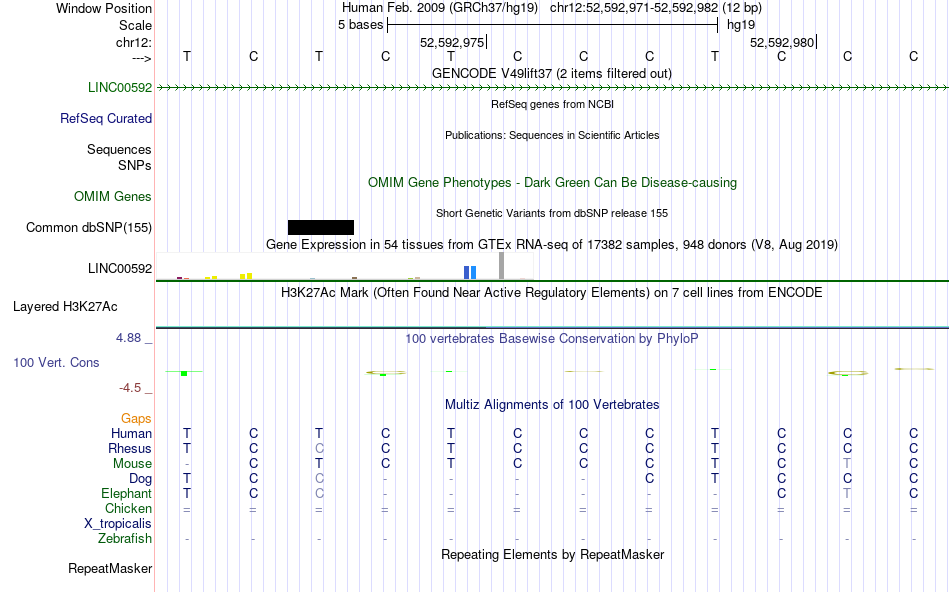Click the SNPs track label
Viewport: 950px width, 592px height.
[135, 165]
